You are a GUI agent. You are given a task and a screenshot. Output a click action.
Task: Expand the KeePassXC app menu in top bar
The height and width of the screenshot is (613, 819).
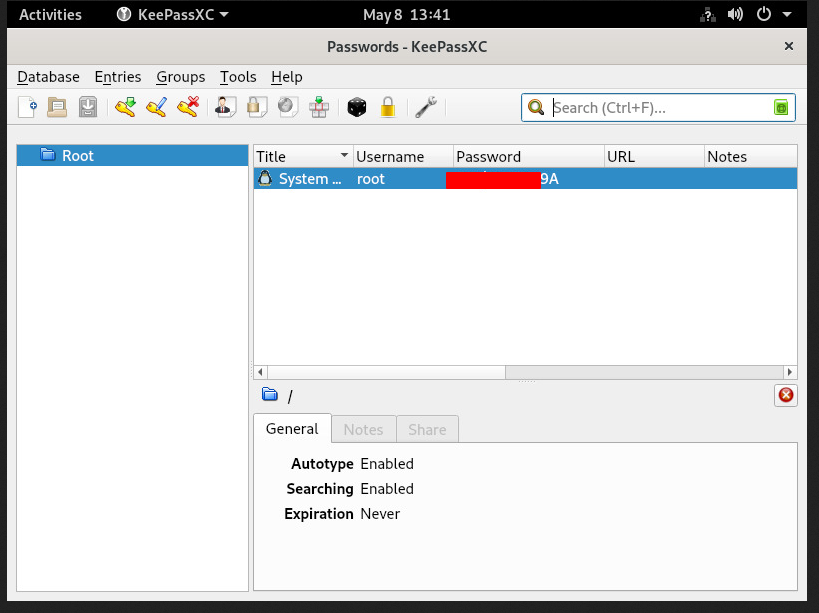tap(173, 14)
